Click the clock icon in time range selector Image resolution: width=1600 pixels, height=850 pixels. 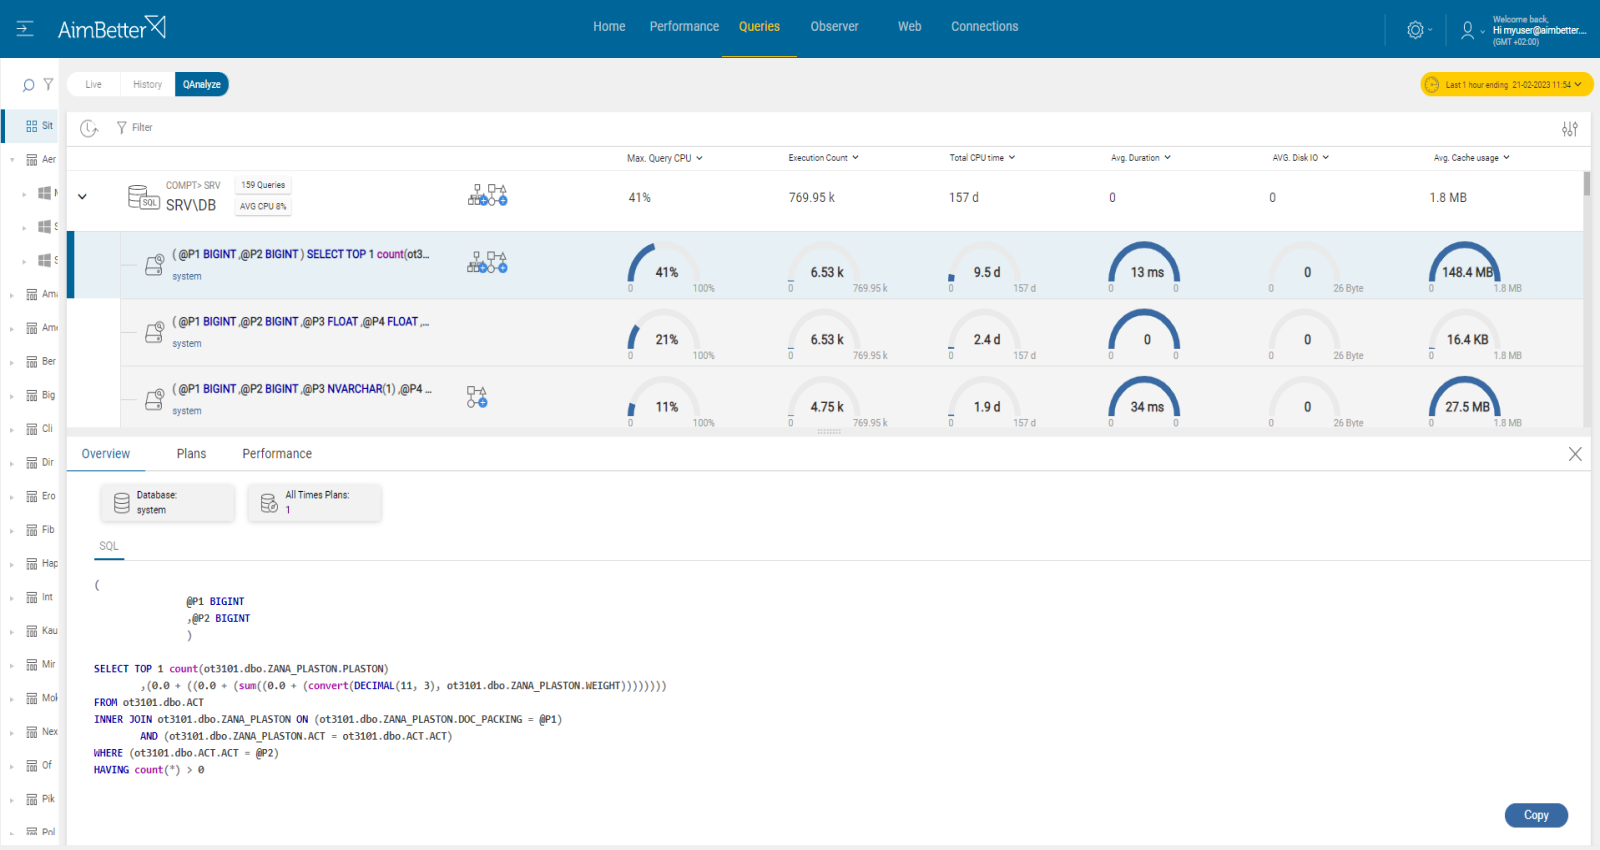[1432, 85]
